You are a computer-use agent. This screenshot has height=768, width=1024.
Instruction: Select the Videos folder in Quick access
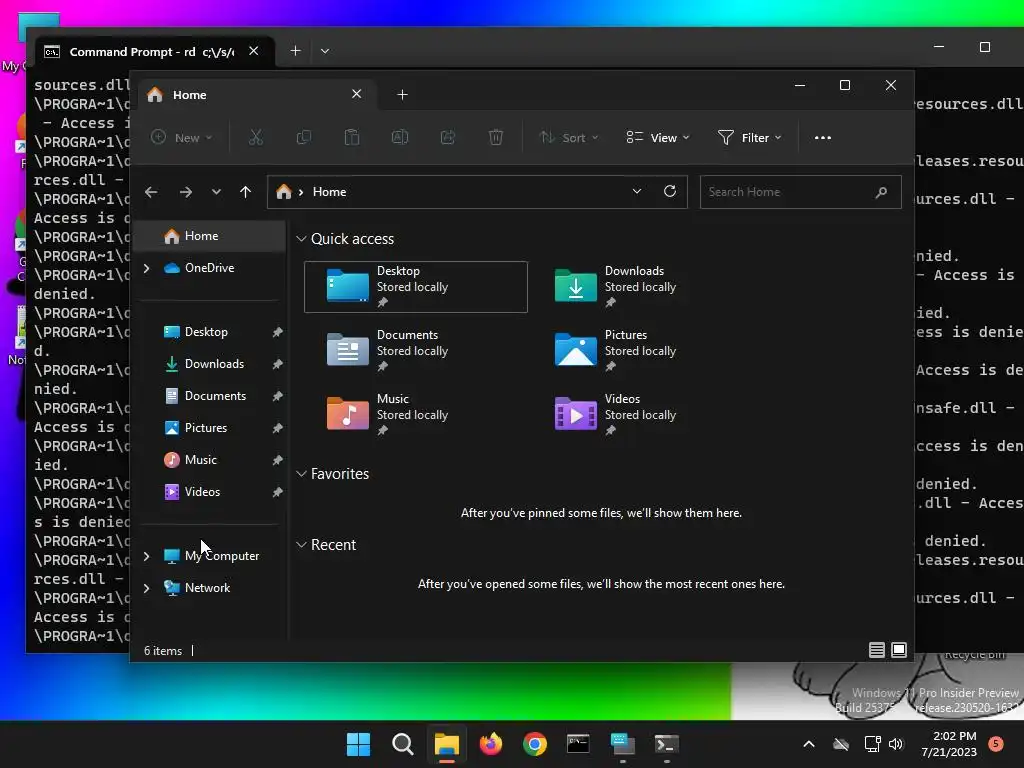[x=643, y=415]
